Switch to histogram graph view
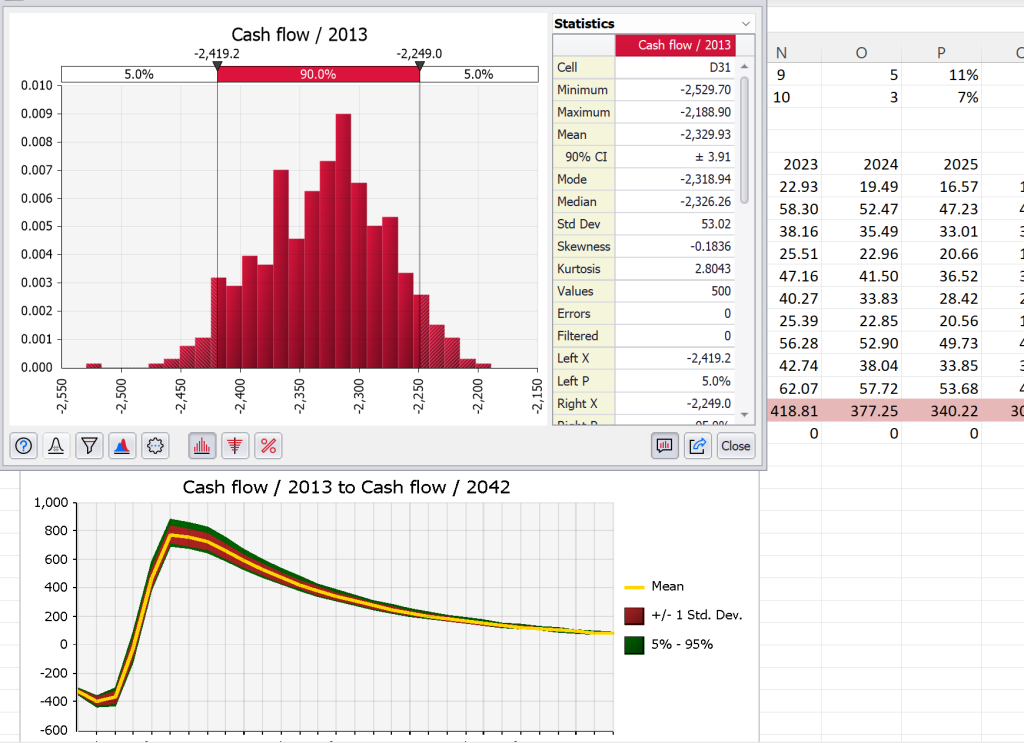Viewport: 1024px width, 743px height. [202, 446]
